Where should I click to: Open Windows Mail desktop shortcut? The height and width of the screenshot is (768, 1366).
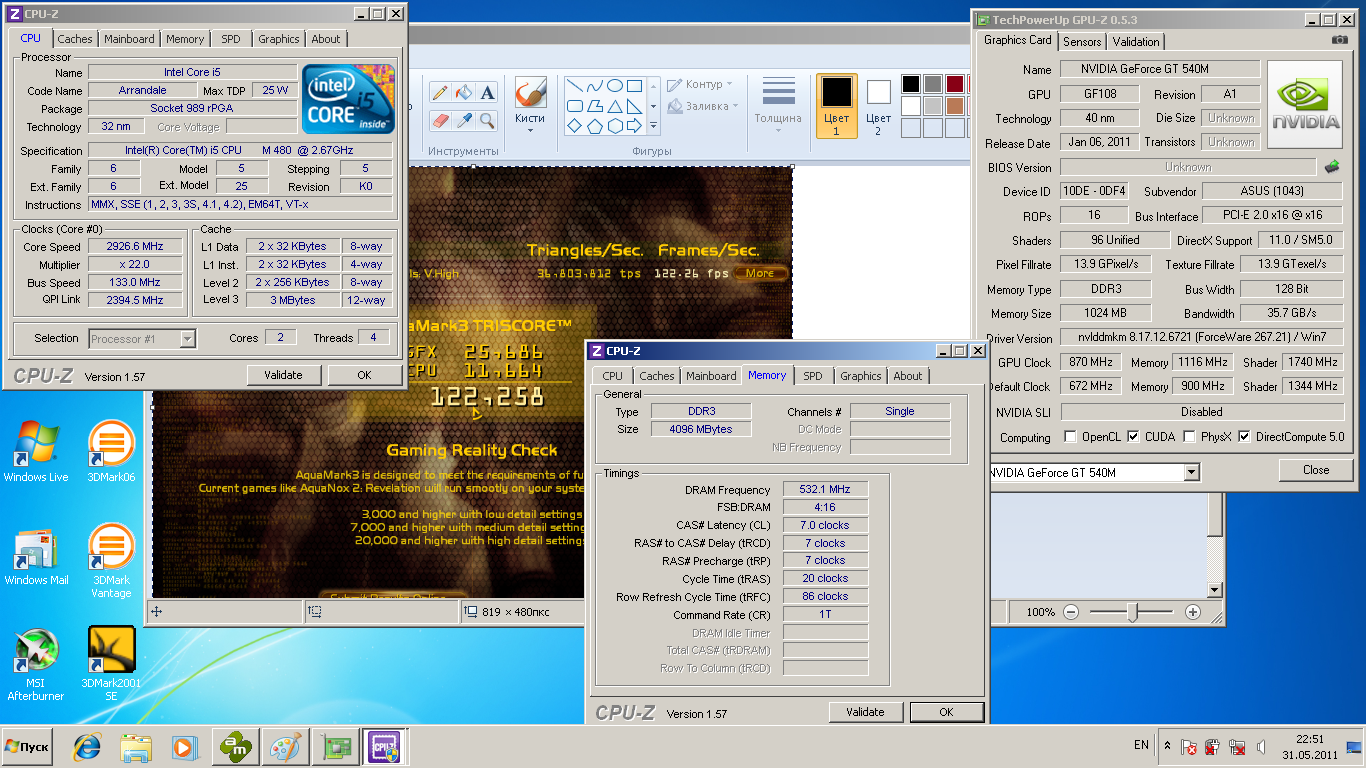36,555
